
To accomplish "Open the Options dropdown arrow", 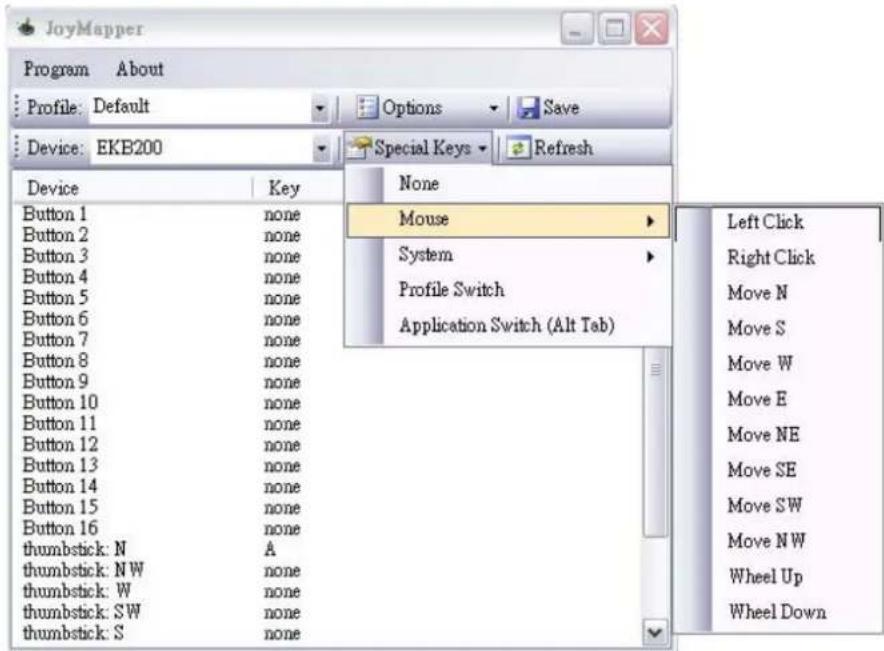I will tap(493, 108).
